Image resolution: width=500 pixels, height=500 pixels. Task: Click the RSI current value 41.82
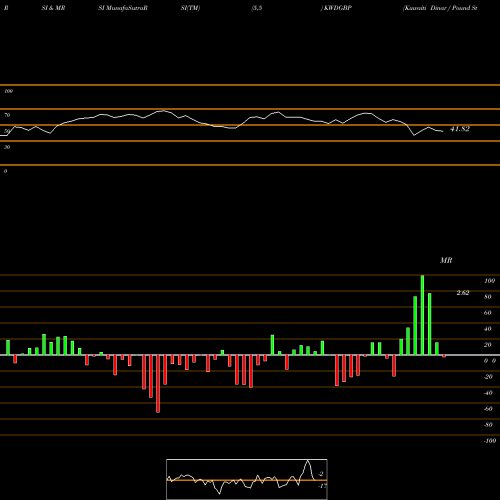tap(460, 129)
